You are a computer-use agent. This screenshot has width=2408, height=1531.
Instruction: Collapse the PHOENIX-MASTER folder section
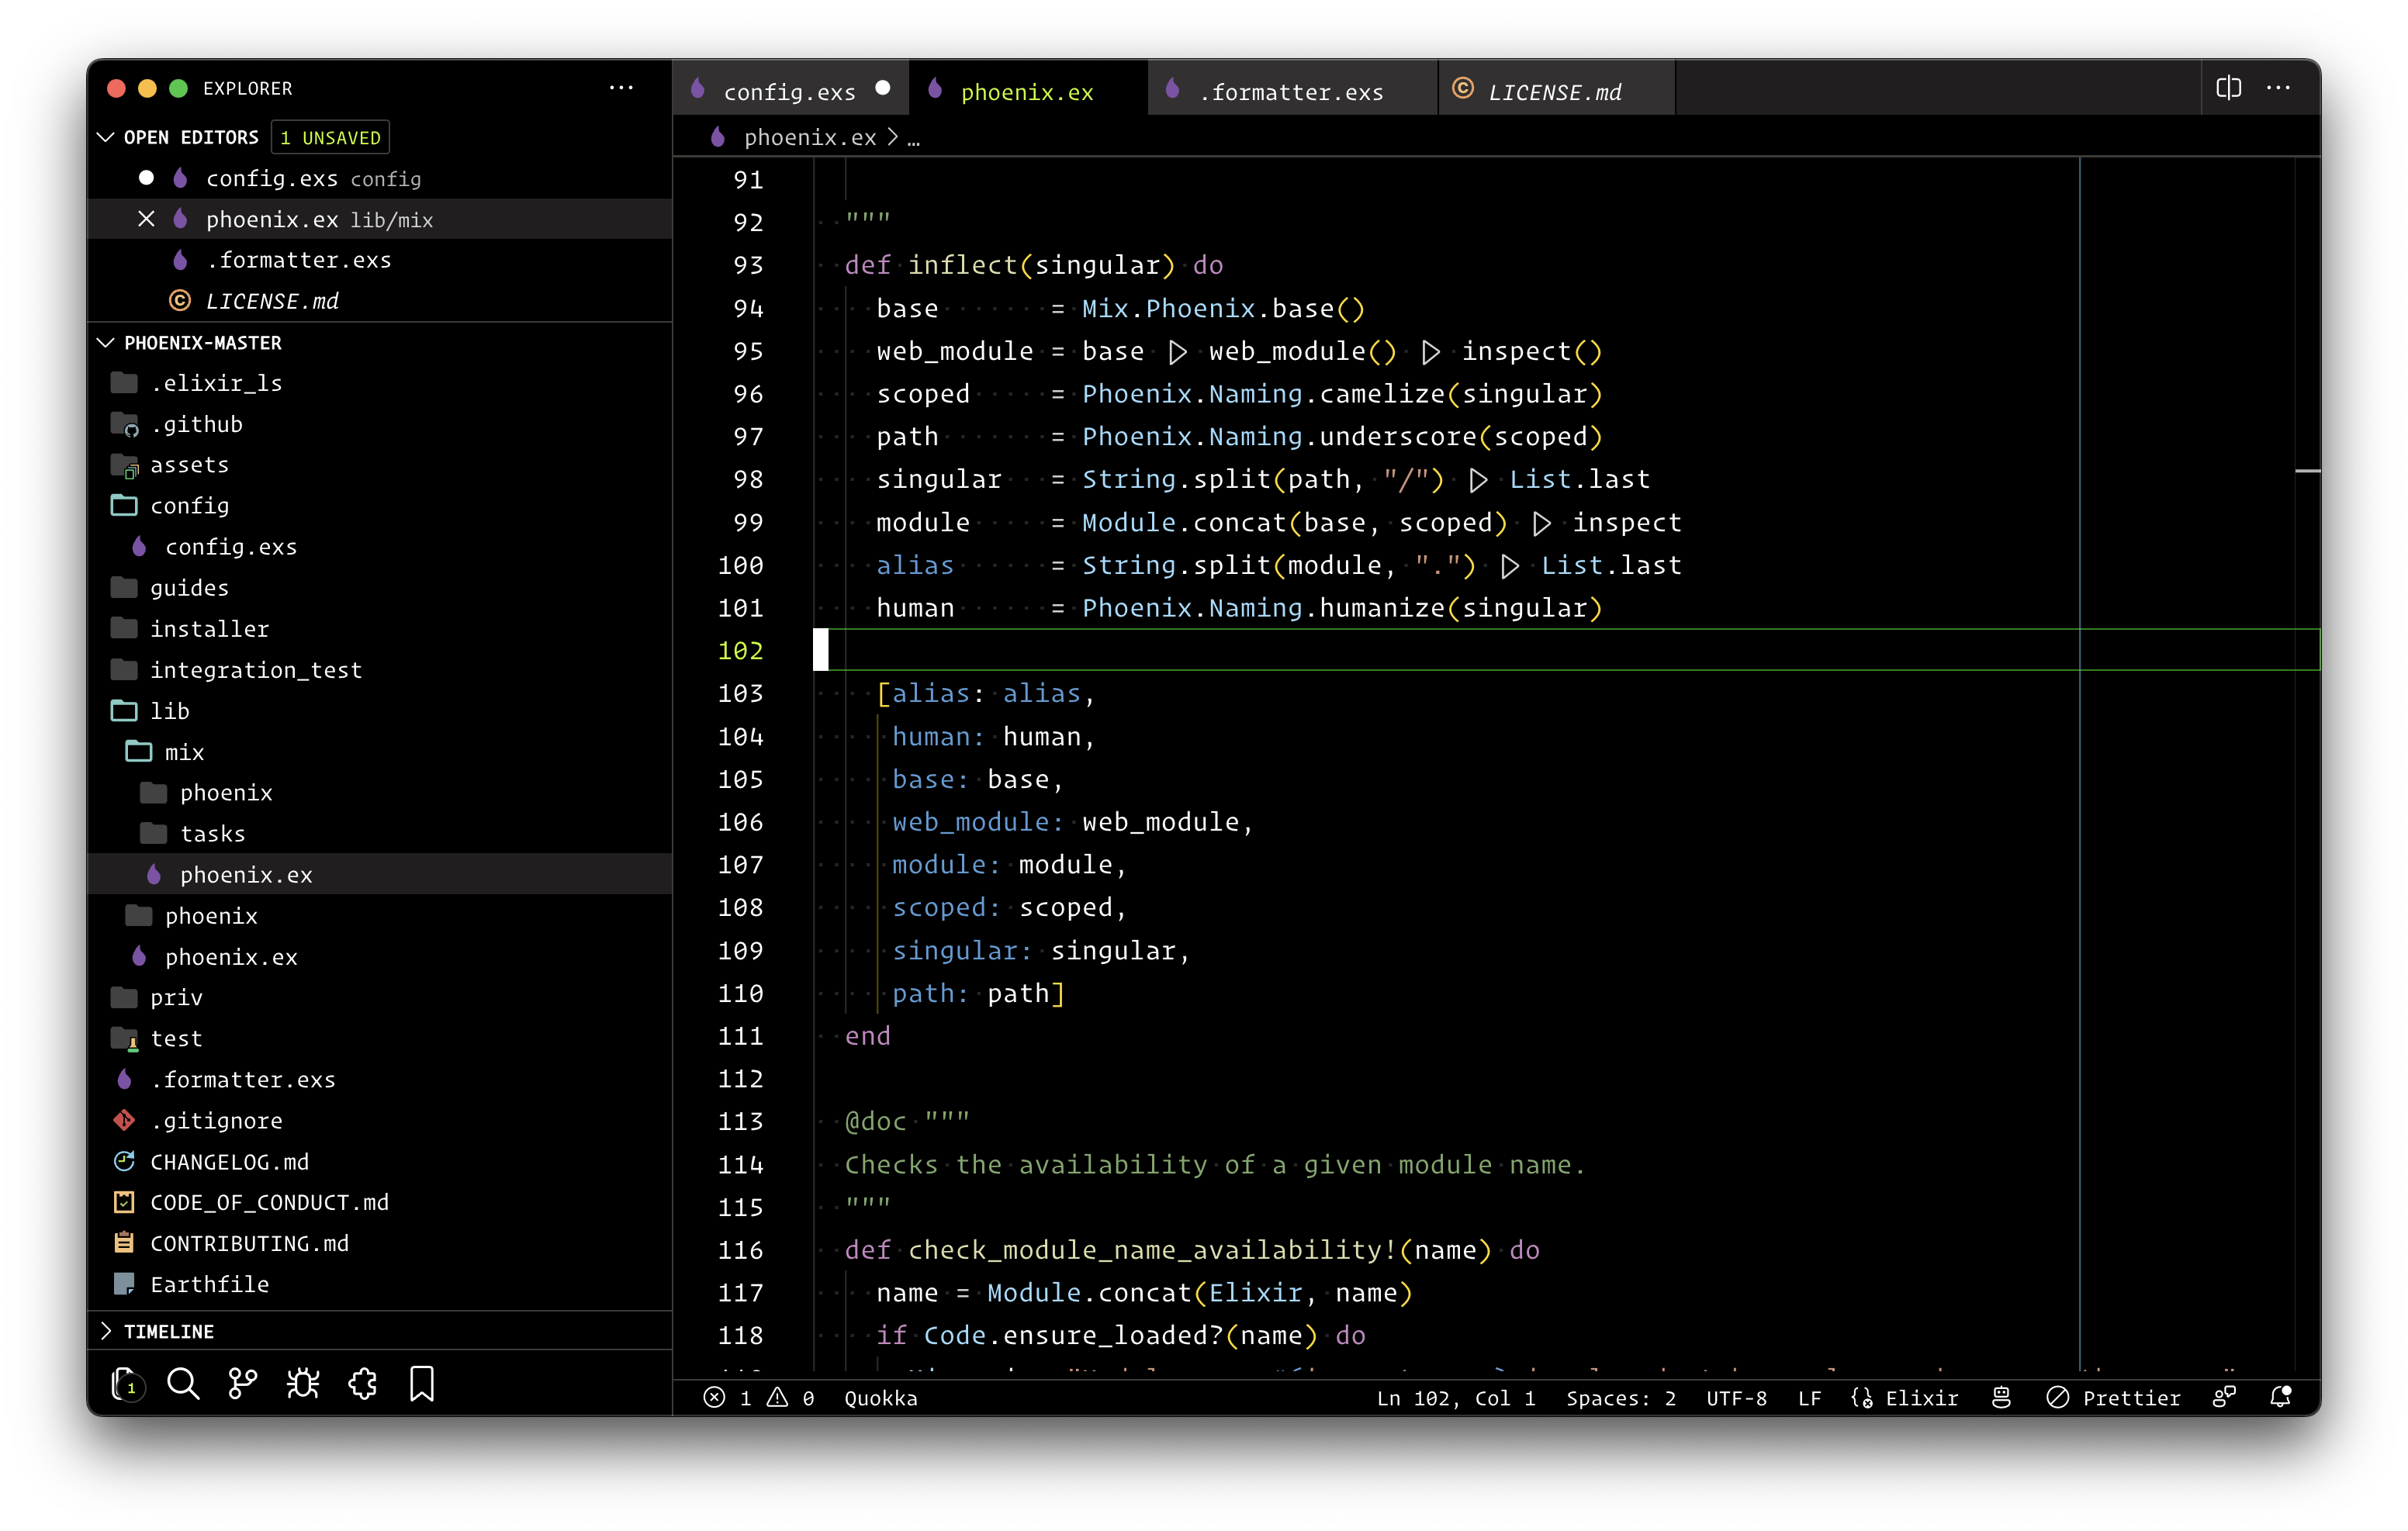click(x=106, y=343)
